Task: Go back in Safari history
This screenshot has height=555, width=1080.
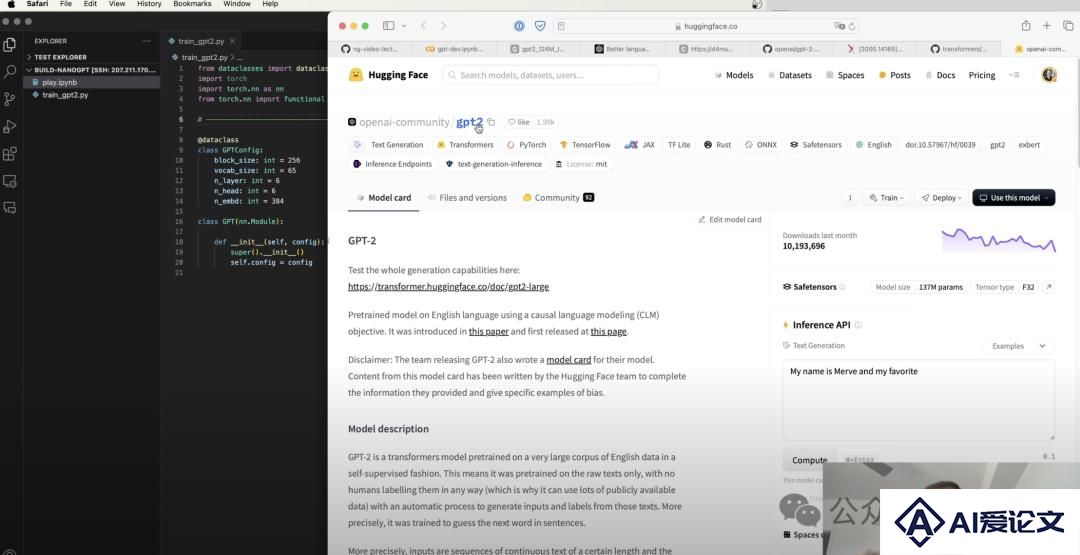Action: pyautogui.click(x=423, y=25)
